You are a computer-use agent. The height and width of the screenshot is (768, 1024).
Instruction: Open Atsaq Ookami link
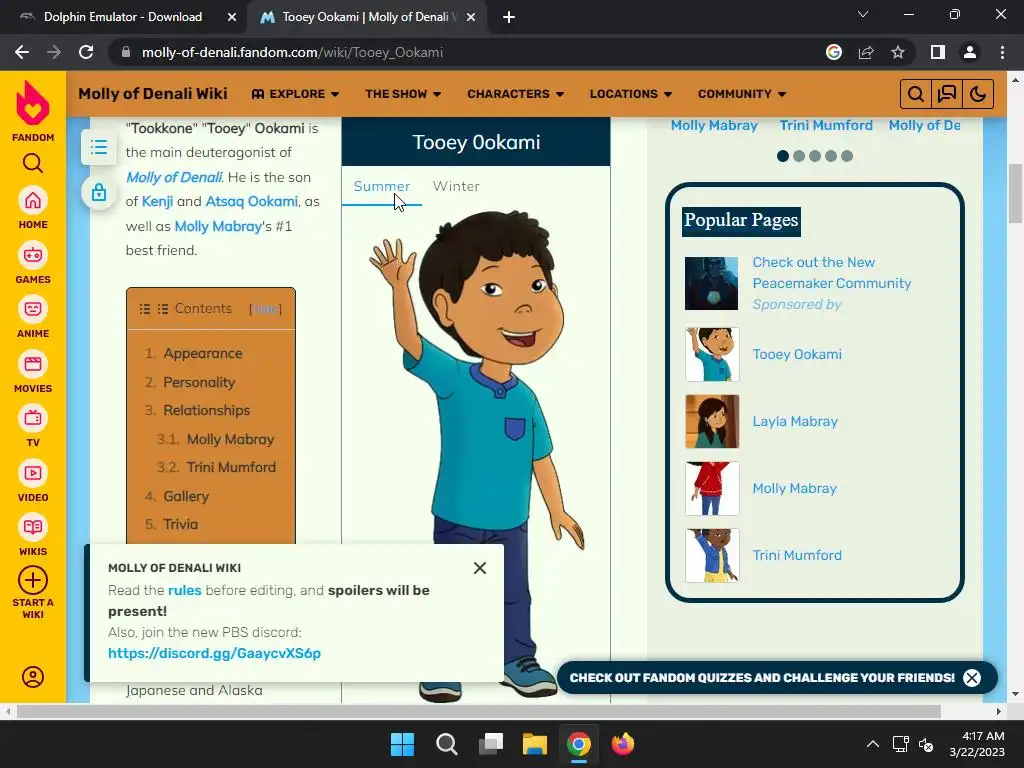click(x=251, y=201)
